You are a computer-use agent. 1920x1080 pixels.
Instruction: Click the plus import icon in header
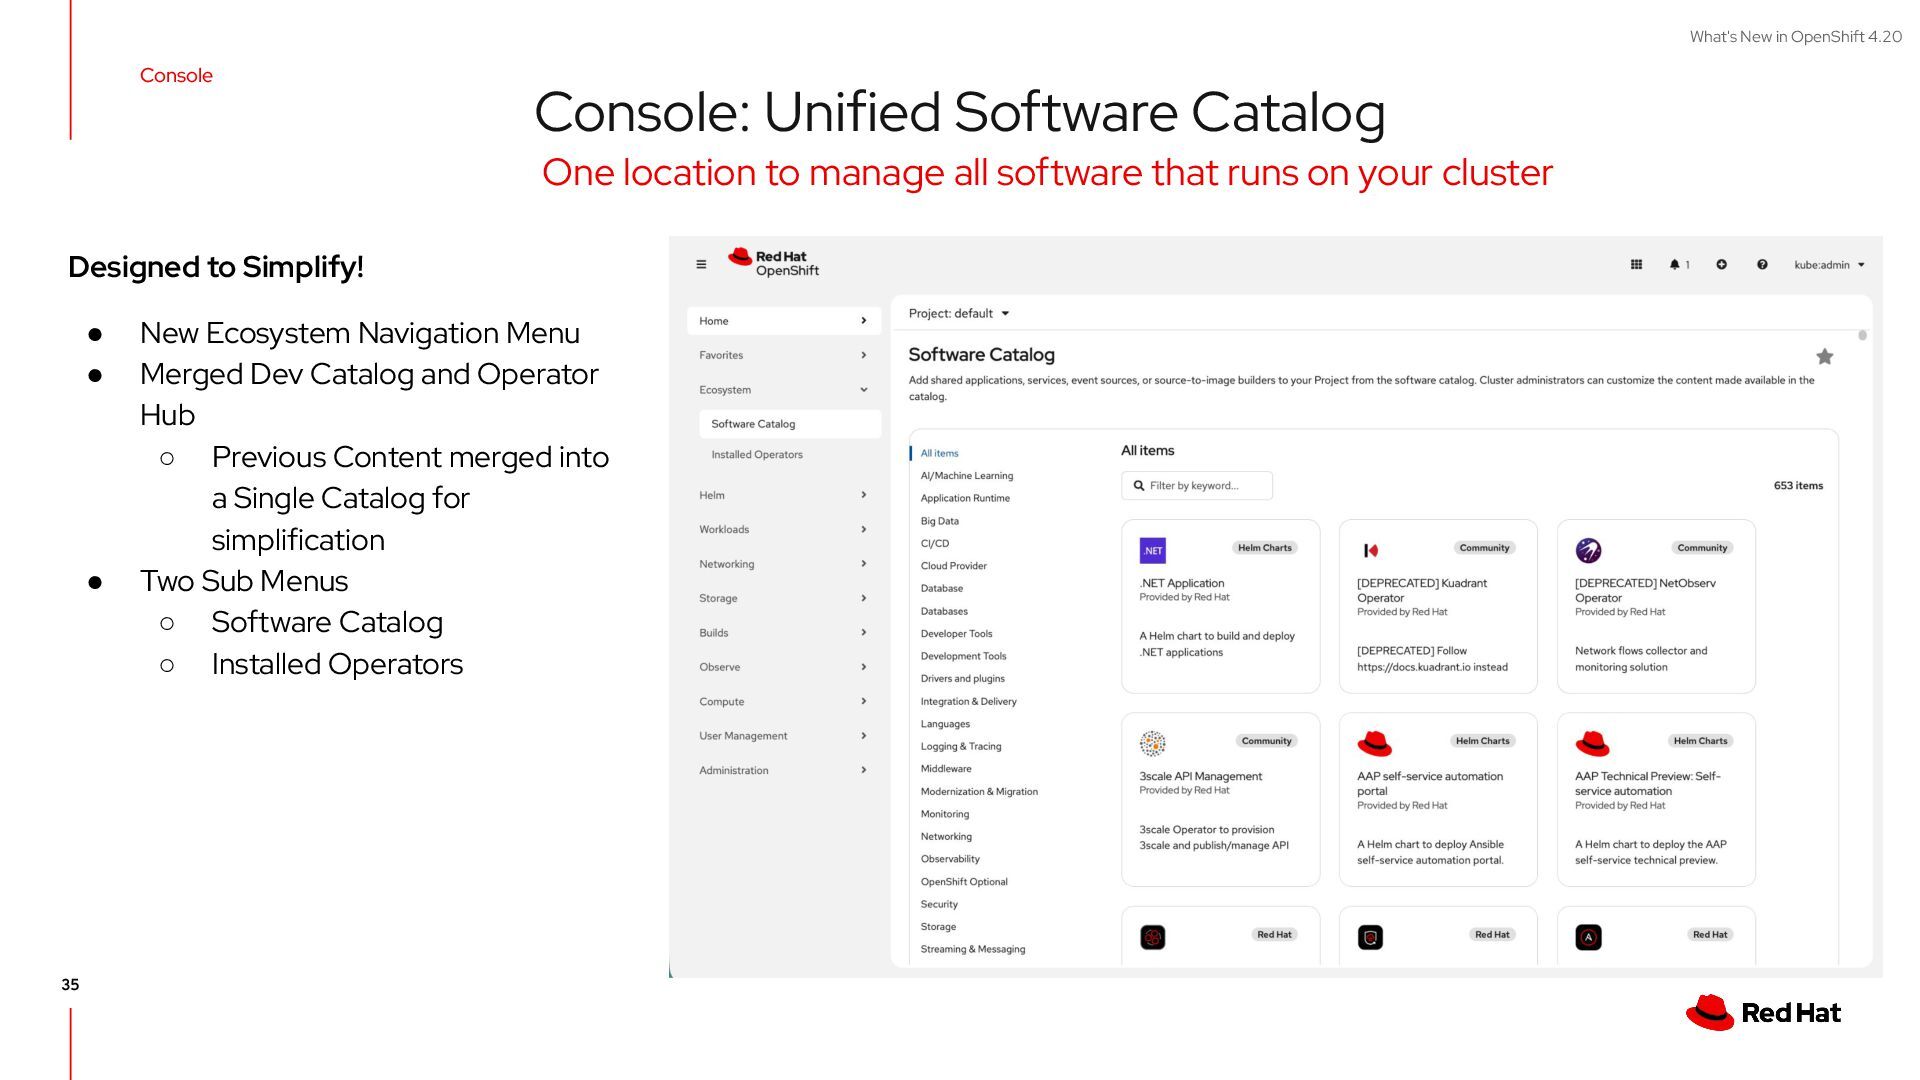(x=1721, y=265)
